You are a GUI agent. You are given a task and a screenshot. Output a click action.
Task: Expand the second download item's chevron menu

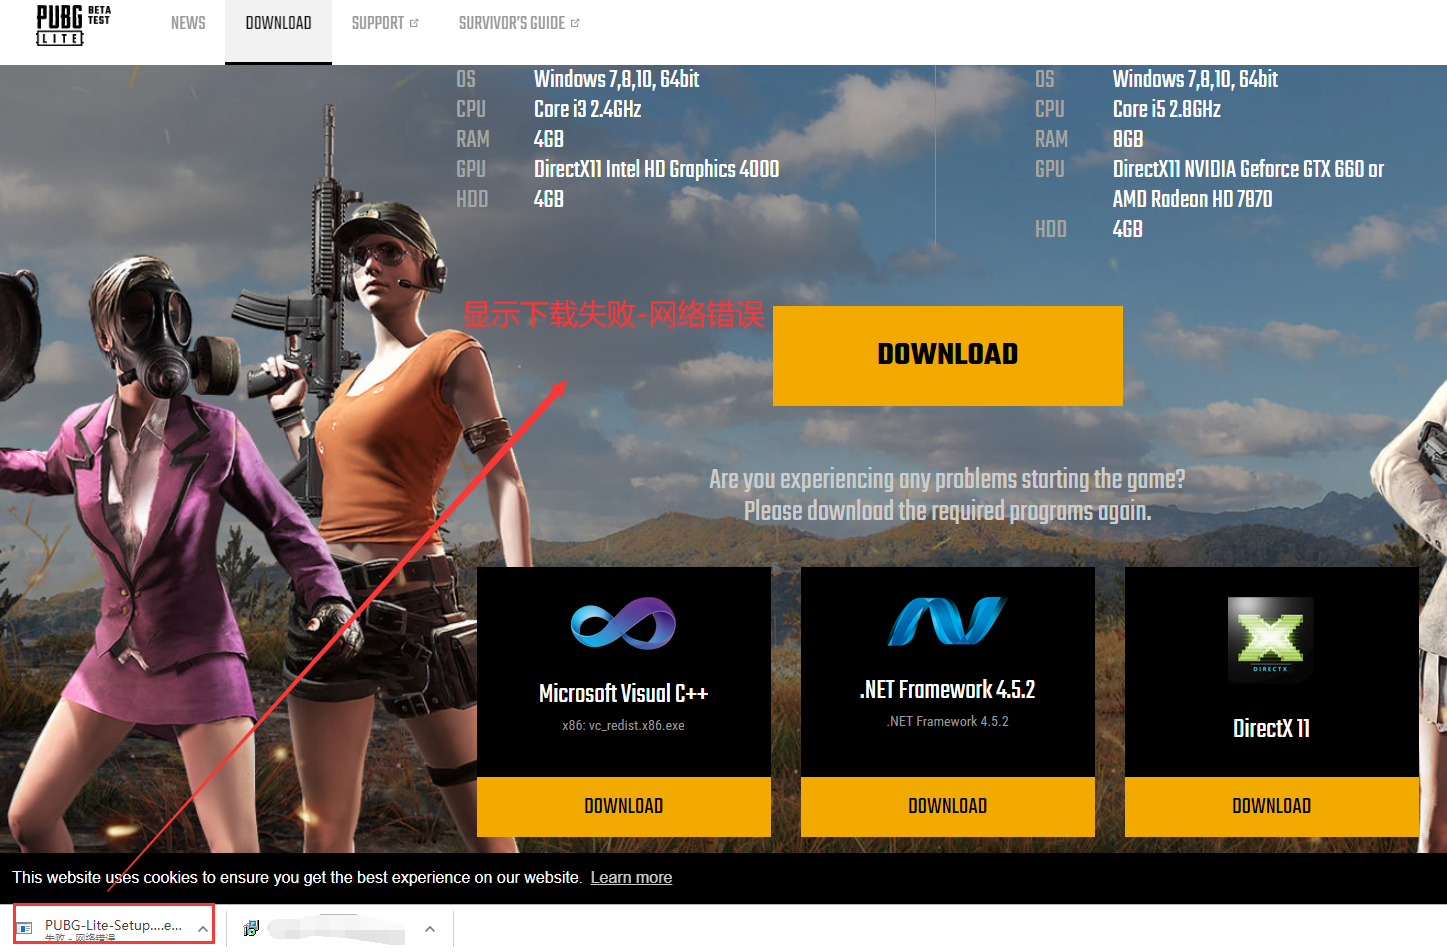430,928
